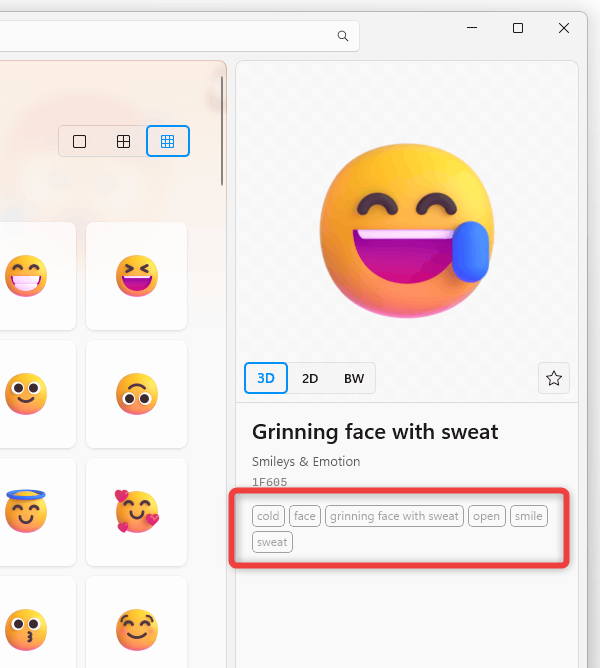Image resolution: width=600 pixels, height=668 pixels.
Task: Select the 2D emoji style tab
Action: coord(310,378)
